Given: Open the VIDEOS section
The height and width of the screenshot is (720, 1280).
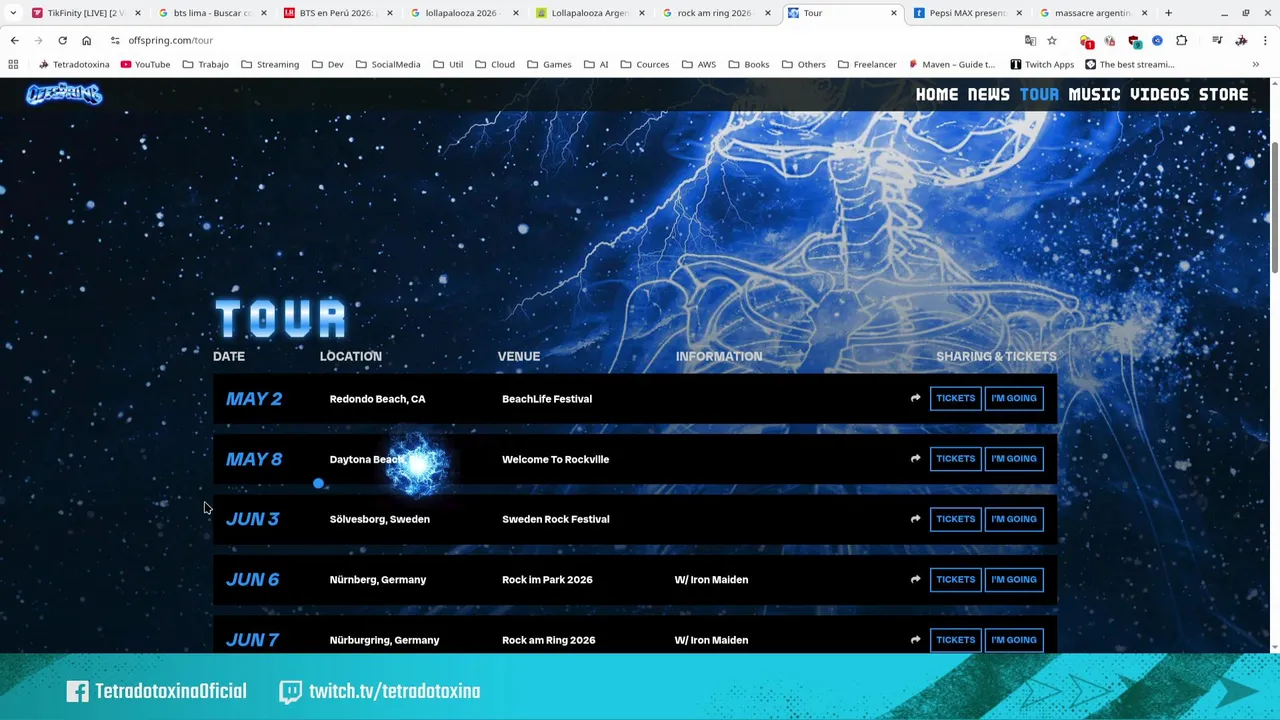Looking at the screenshot, I should point(1160,94).
